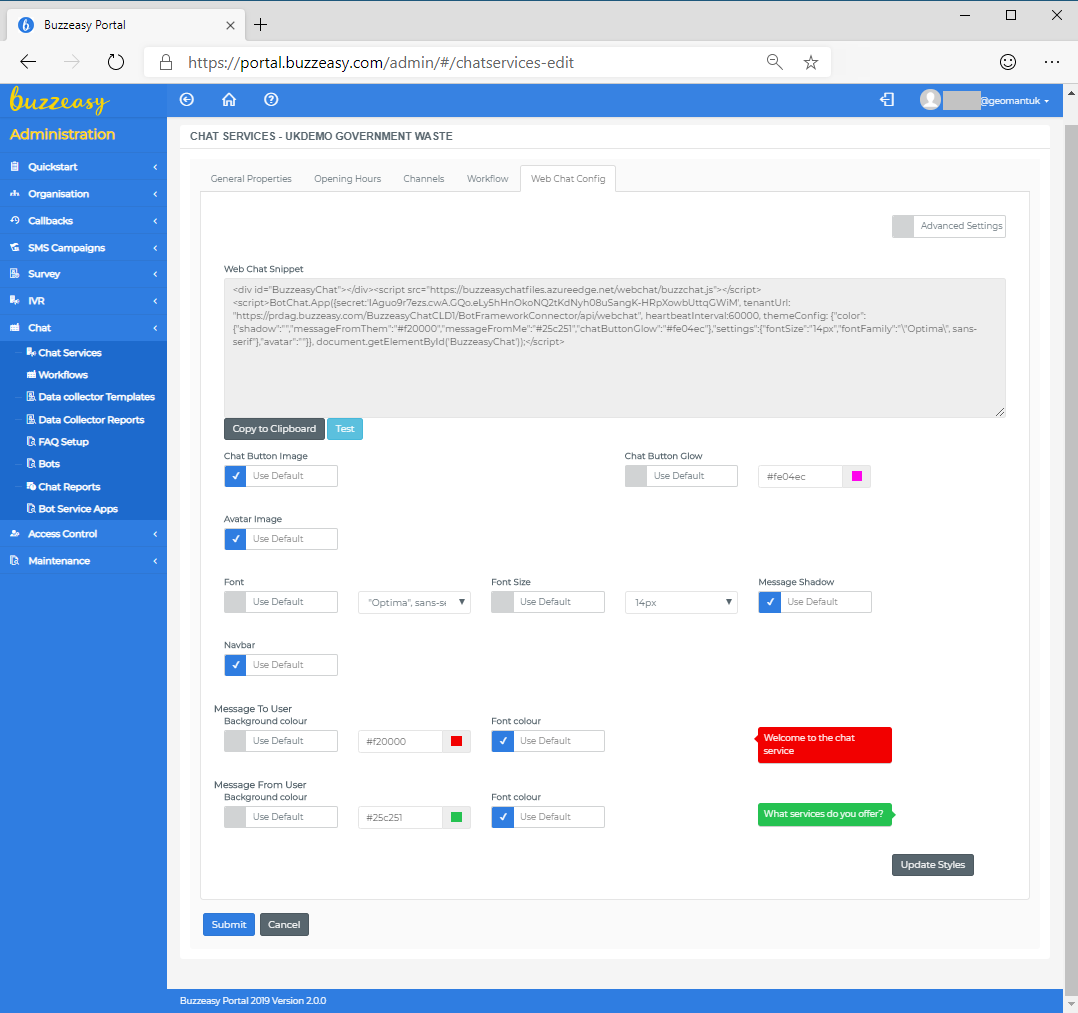
Task: Click the user avatar icon
Action: pyautogui.click(x=930, y=100)
